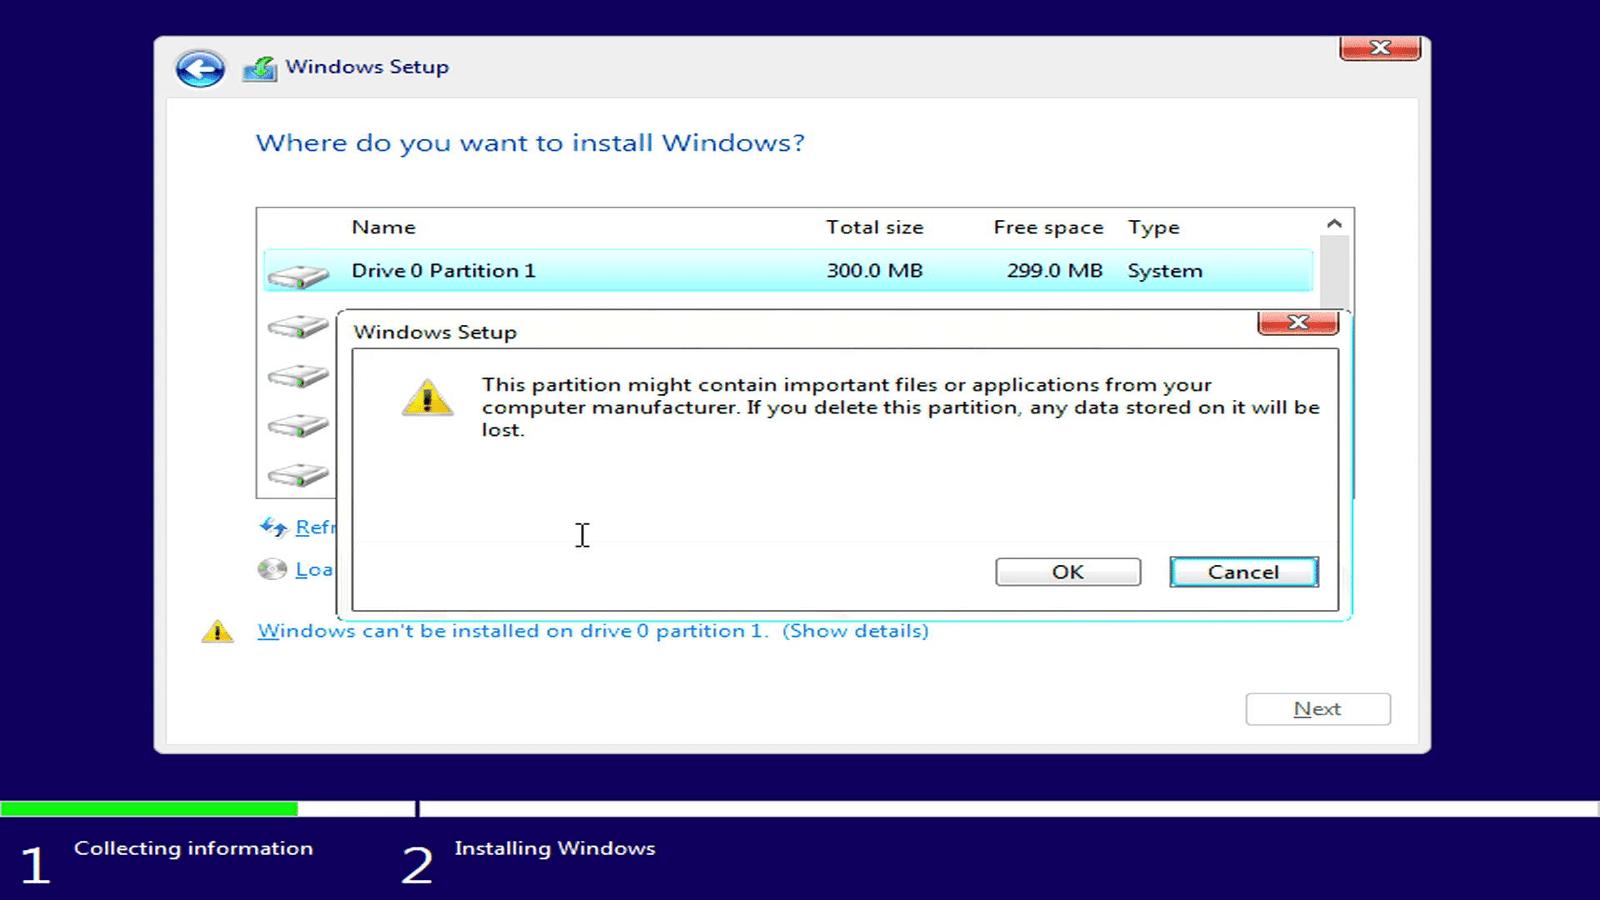Click the Collecting information step label
The height and width of the screenshot is (900, 1600).
point(193,848)
